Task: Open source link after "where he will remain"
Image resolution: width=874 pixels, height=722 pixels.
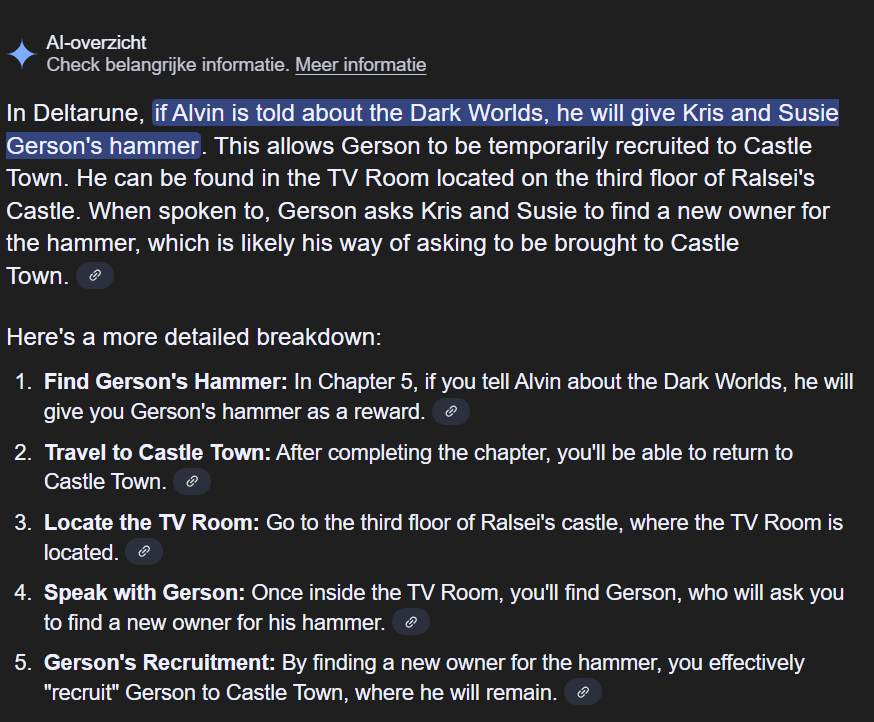Action: [583, 692]
